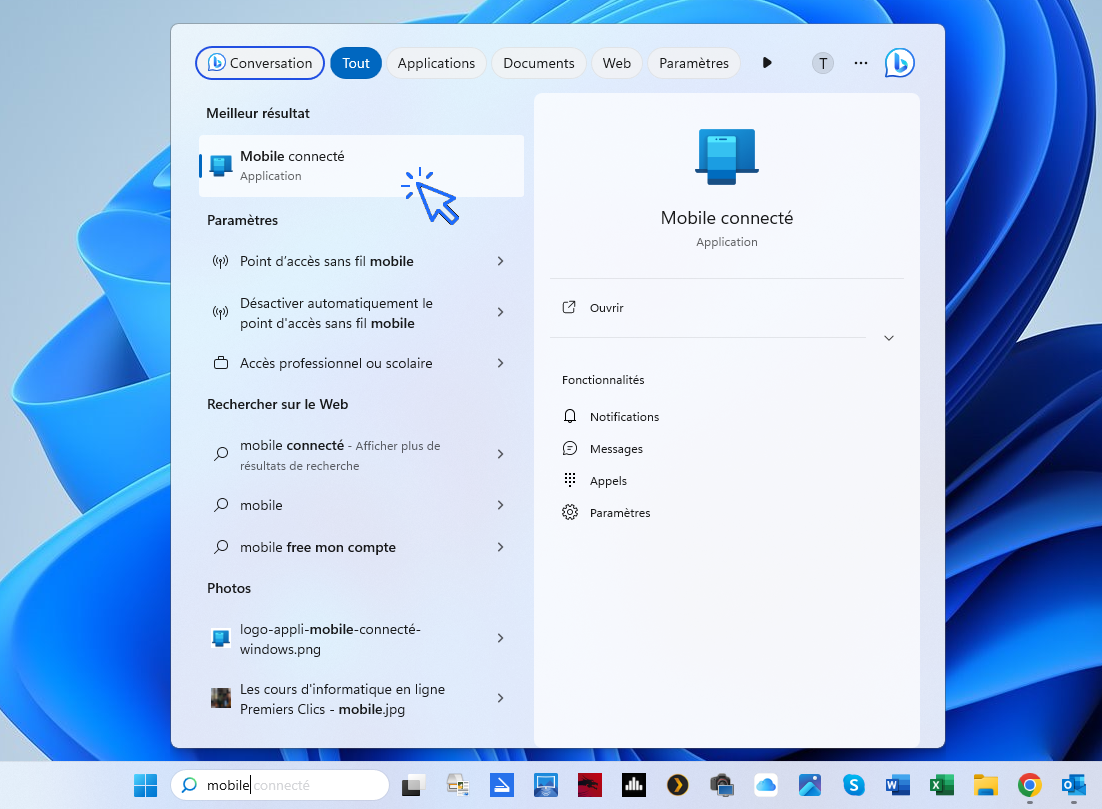Expand chevron for logo-appli-mobile-connecté-windows.png

click(500, 638)
